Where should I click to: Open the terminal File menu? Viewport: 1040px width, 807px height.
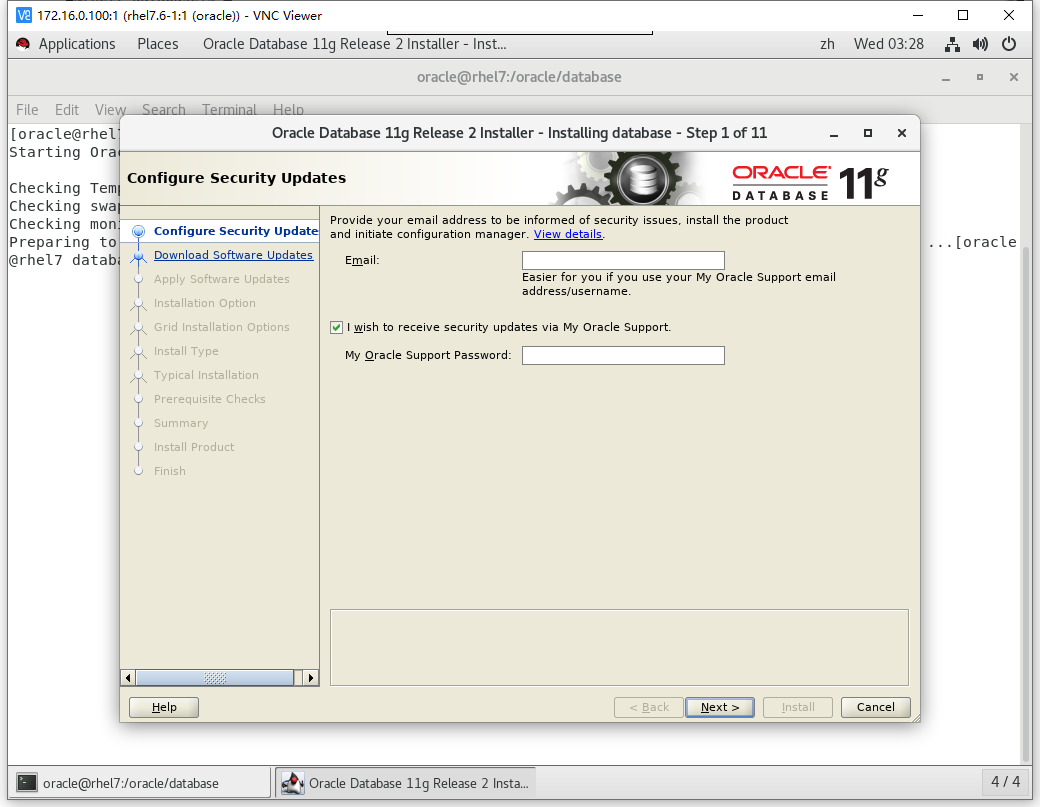point(27,109)
